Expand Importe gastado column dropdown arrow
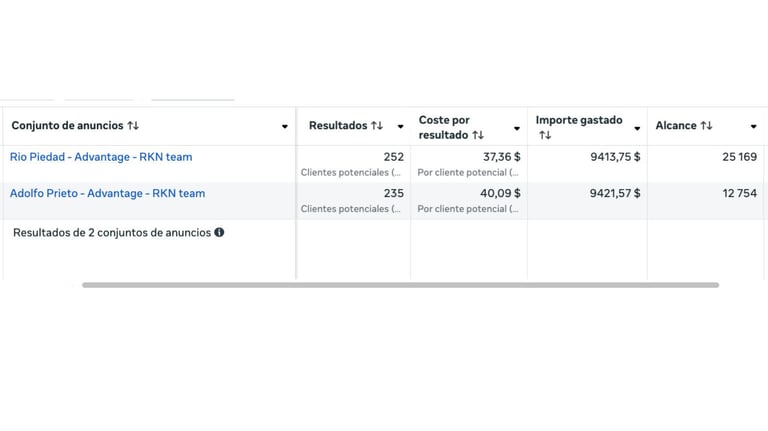Screen dimensions: 768x431 (x=637, y=128)
